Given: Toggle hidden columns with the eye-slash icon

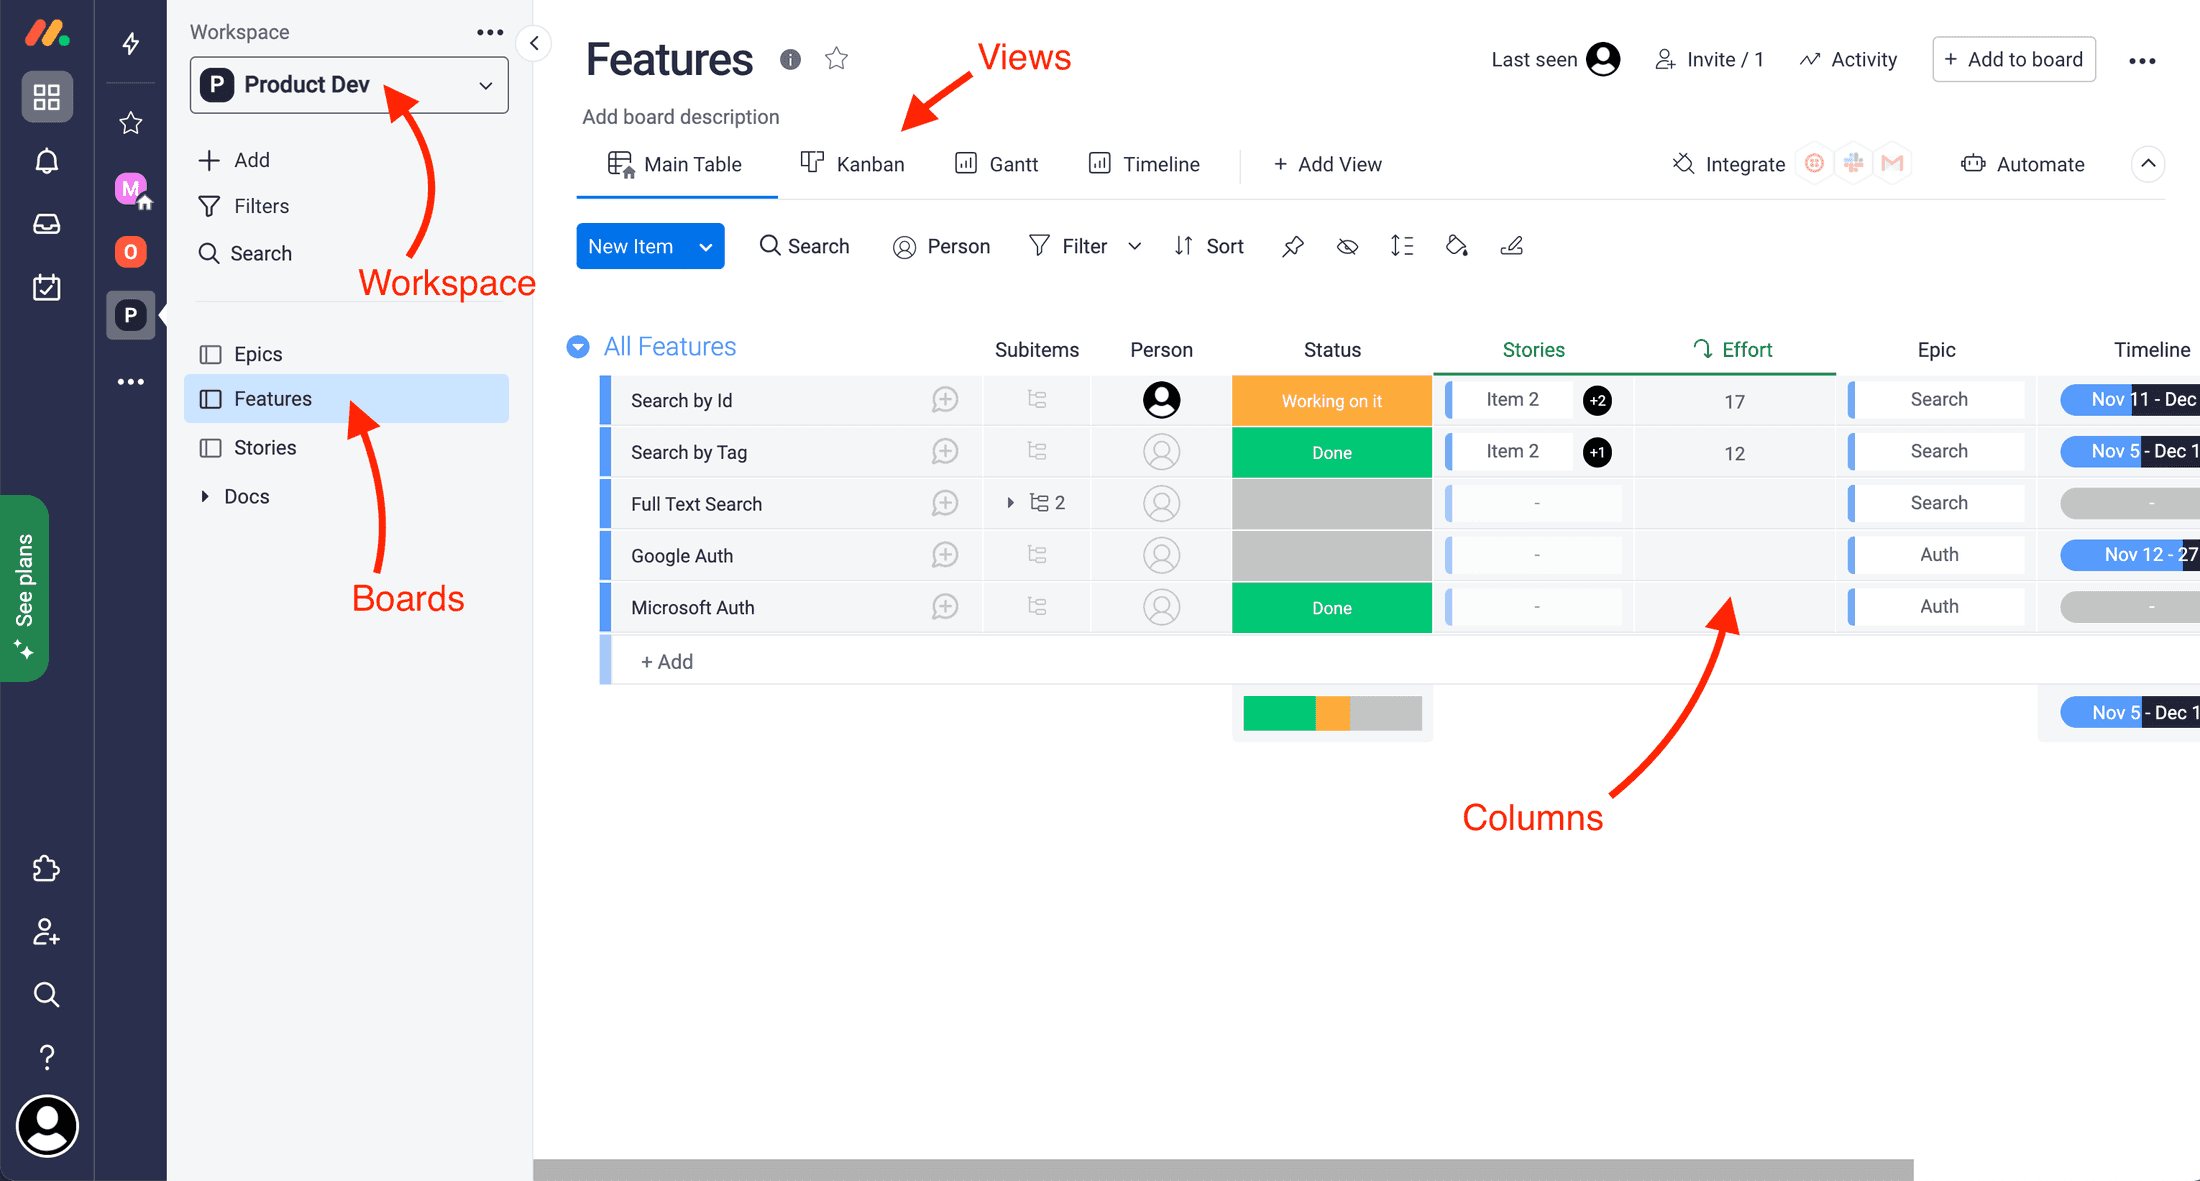Looking at the screenshot, I should [x=1347, y=245].
